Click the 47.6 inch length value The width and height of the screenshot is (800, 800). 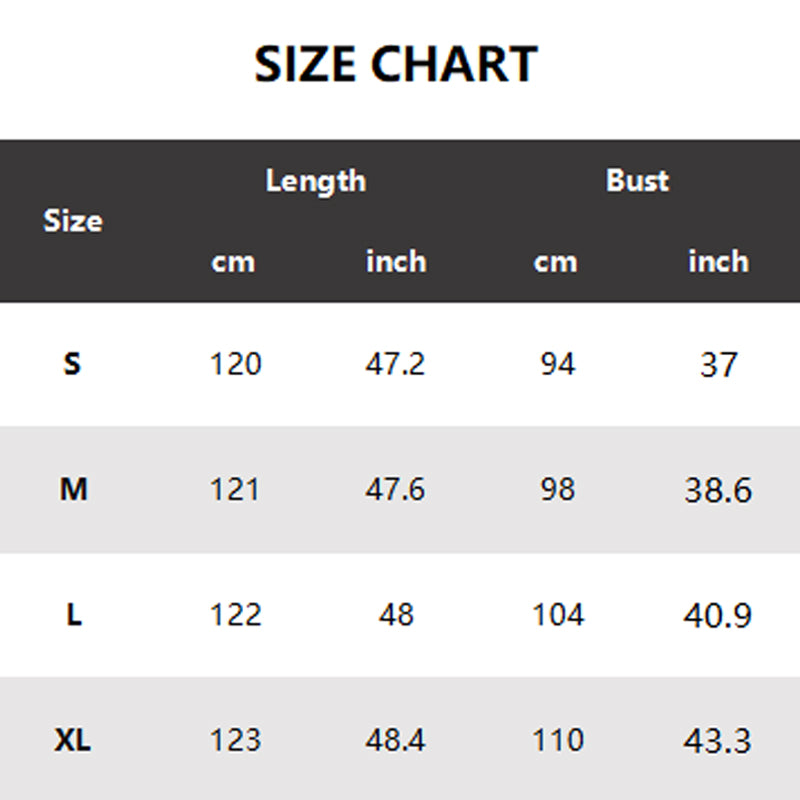[395, 490]
